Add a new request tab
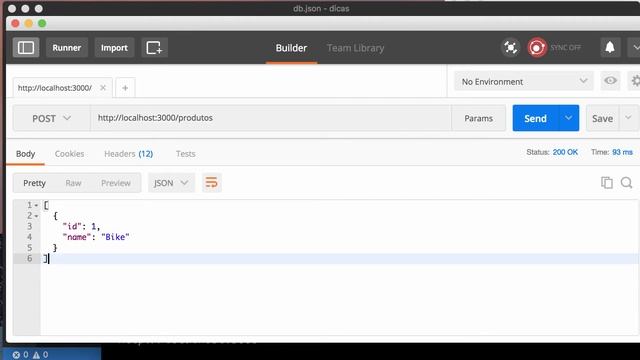Screen dimensions: 640x360 click(125, 88)
